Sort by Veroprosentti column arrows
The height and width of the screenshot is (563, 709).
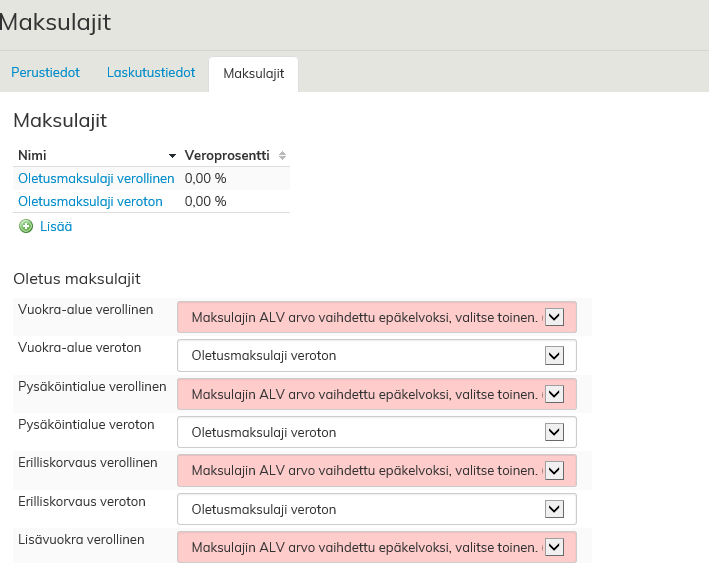pos(282,156)
